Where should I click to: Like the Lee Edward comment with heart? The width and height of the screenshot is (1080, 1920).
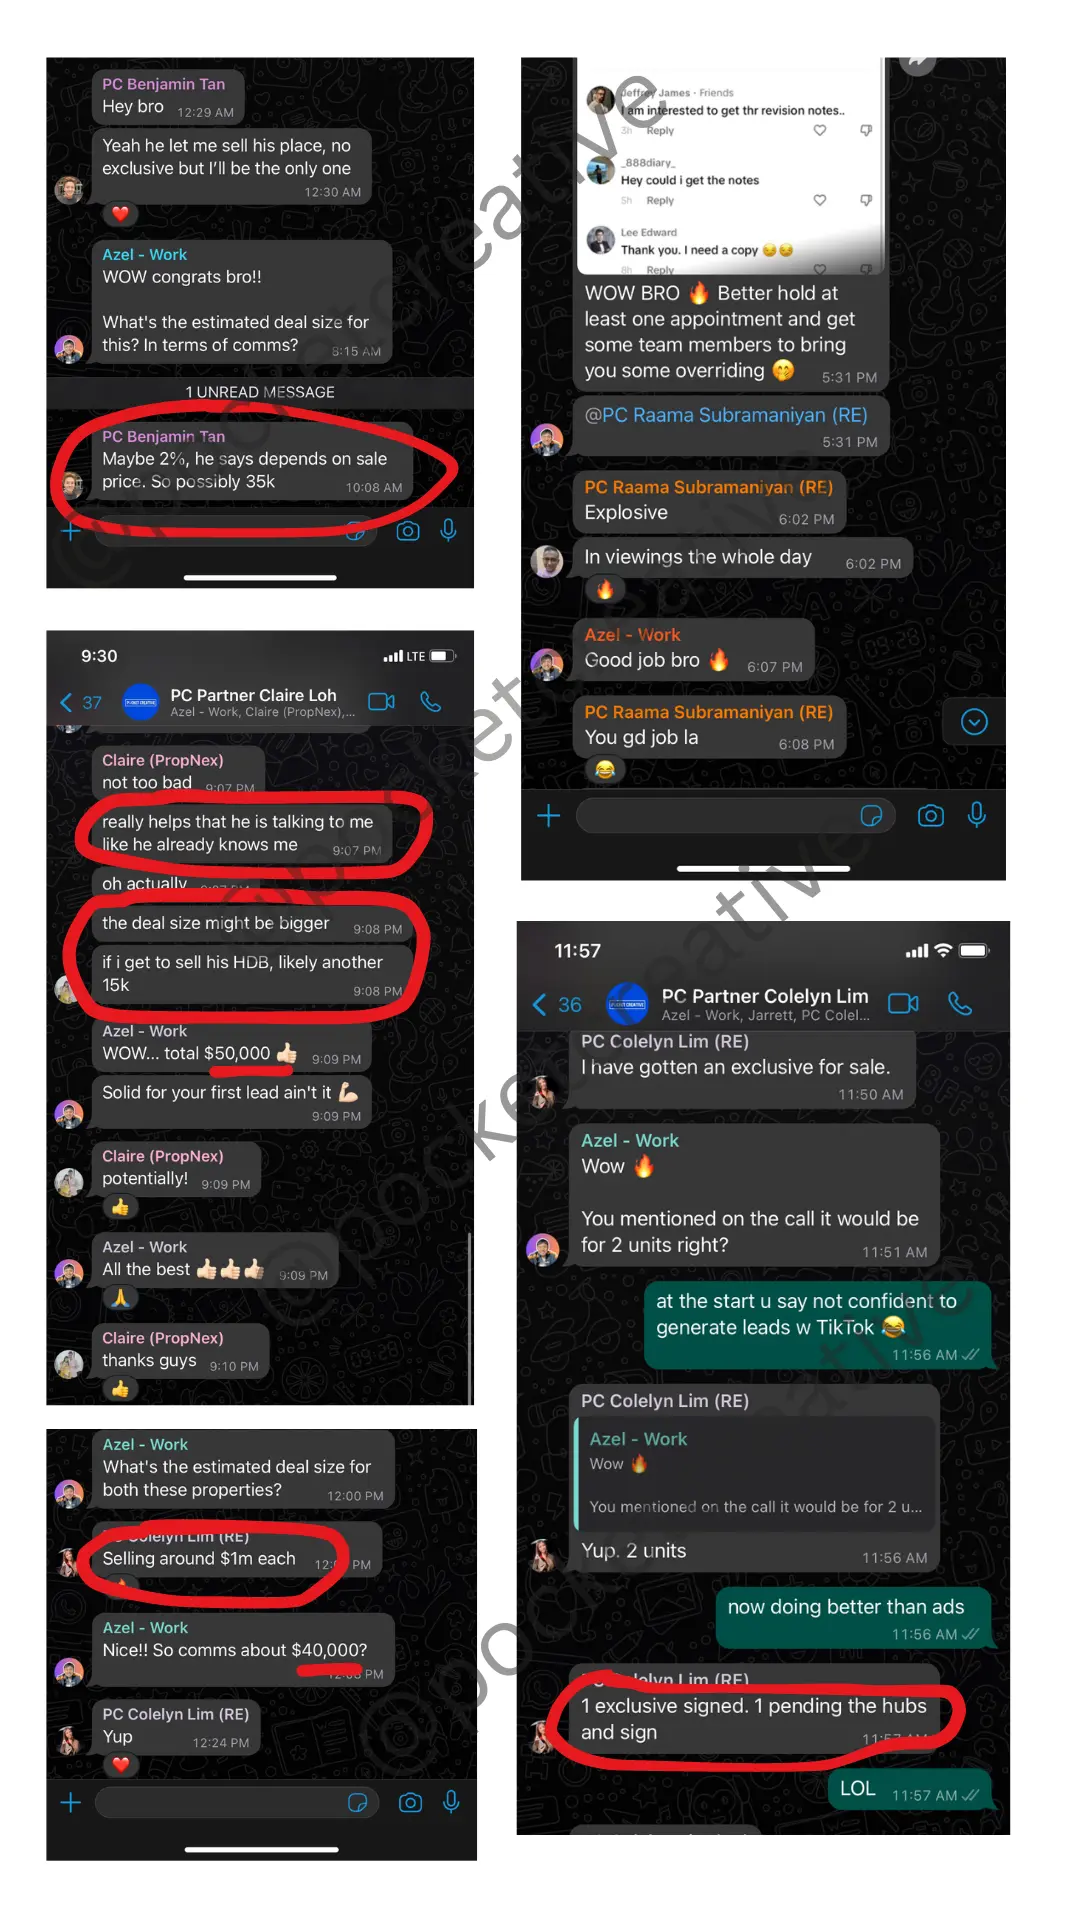click(x=819, y=269)
